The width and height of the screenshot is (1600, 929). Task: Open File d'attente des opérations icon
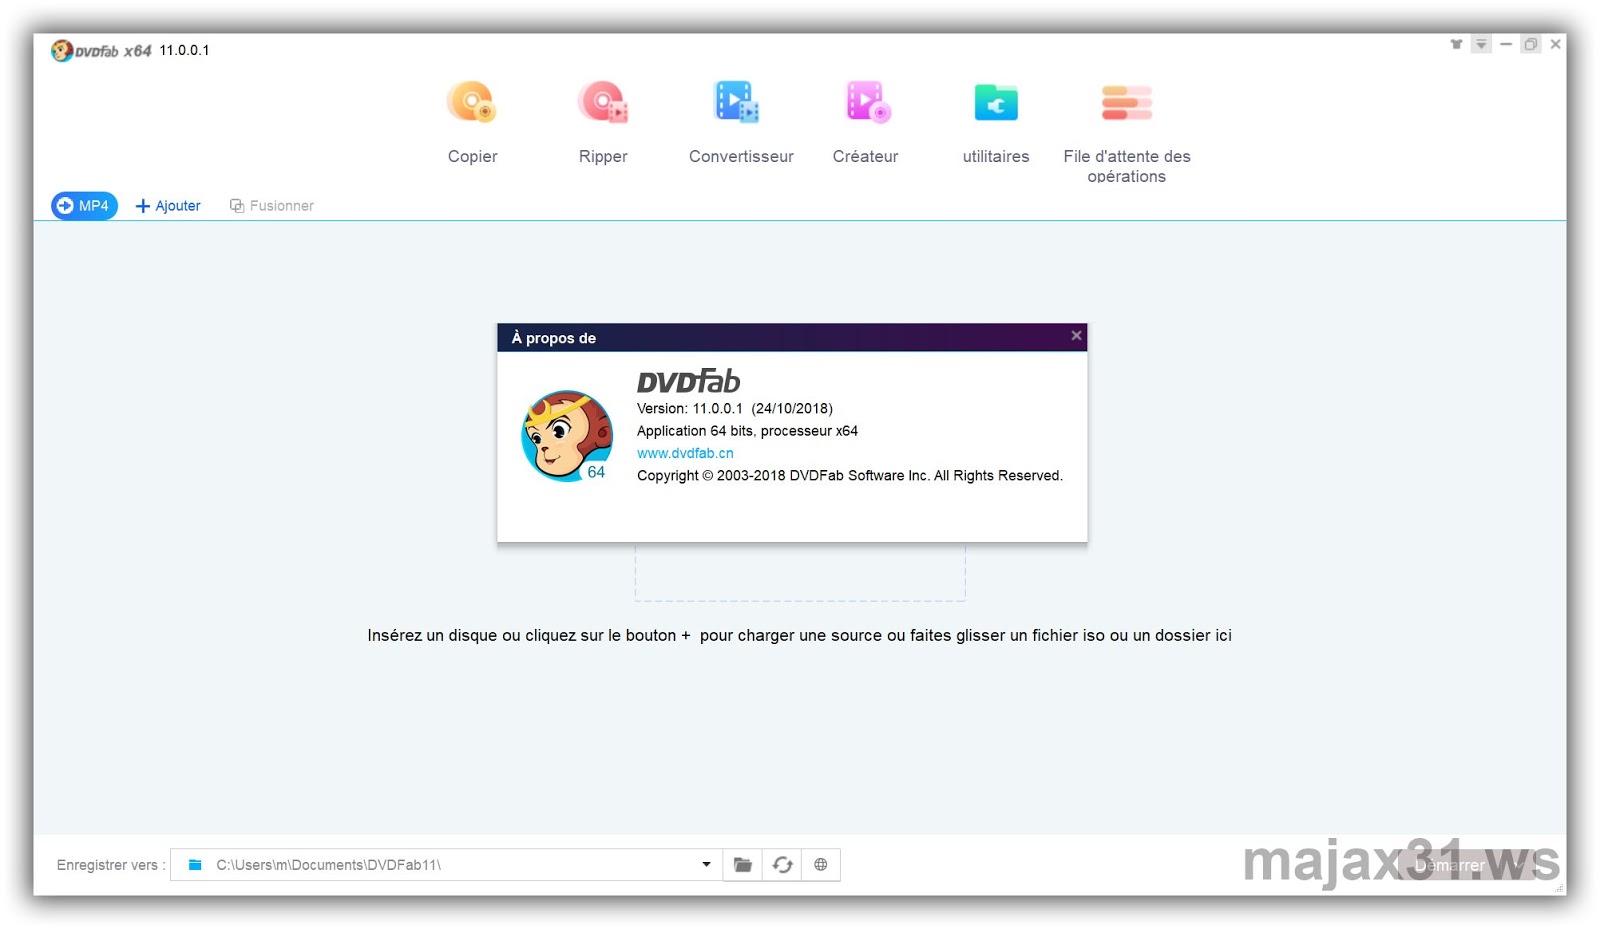pos(1127,102)
